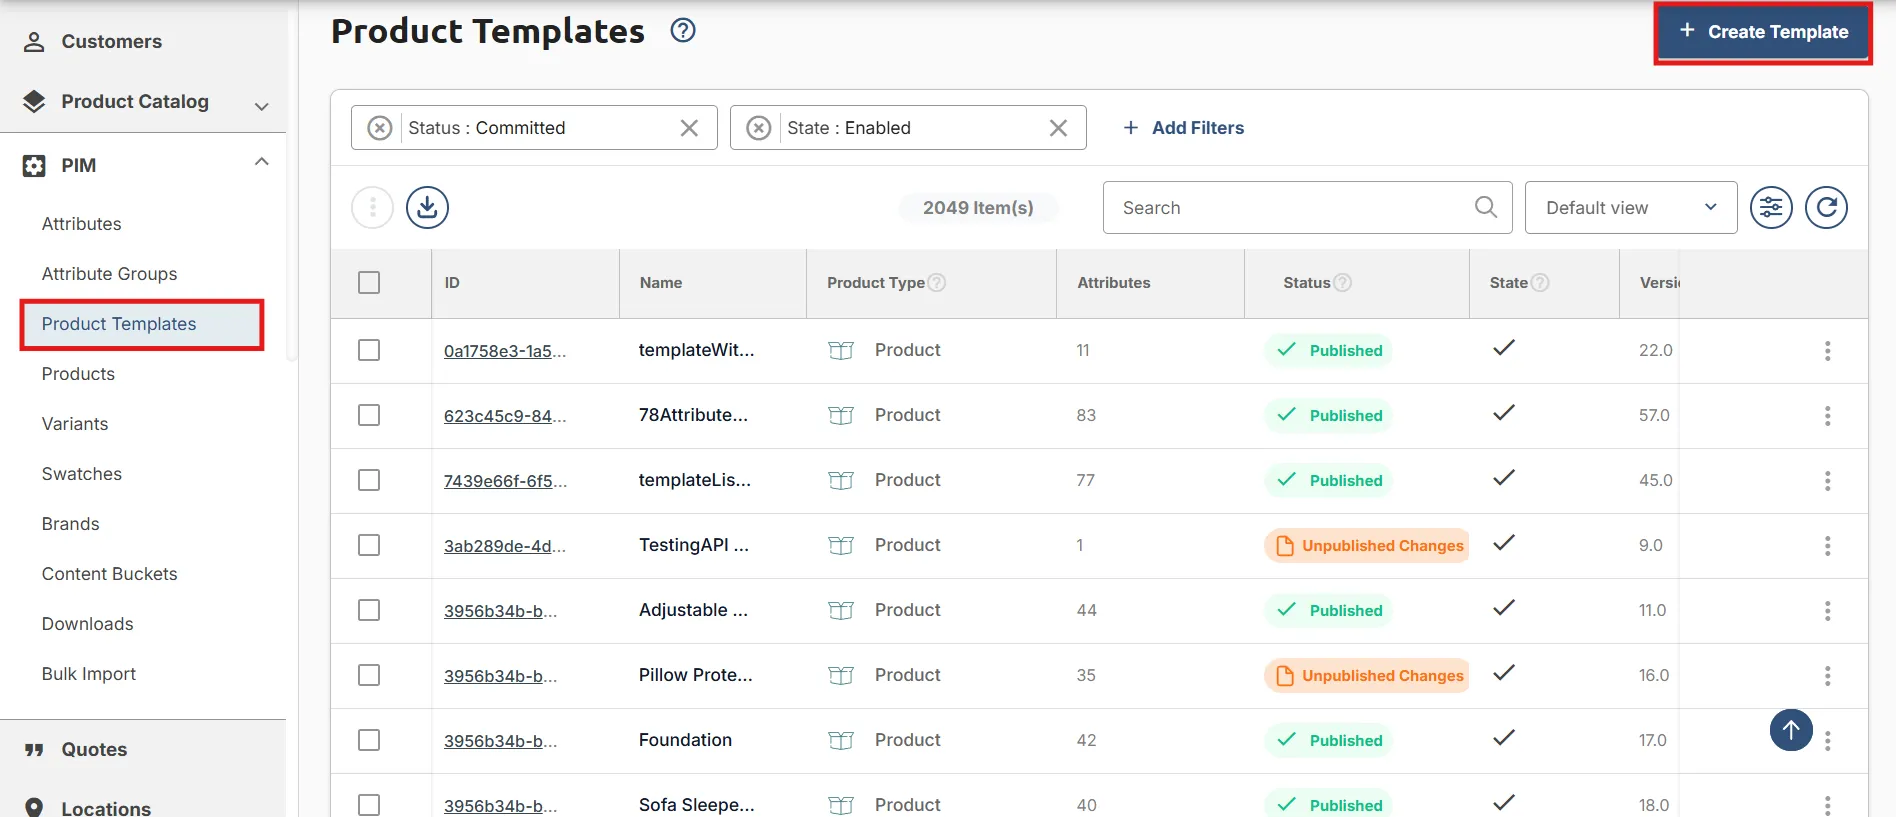Image resolution: width=1896 pixels, height=817 pixels.
Task: Remove the Status : Committed filter
Action: [x=689, y=128]
